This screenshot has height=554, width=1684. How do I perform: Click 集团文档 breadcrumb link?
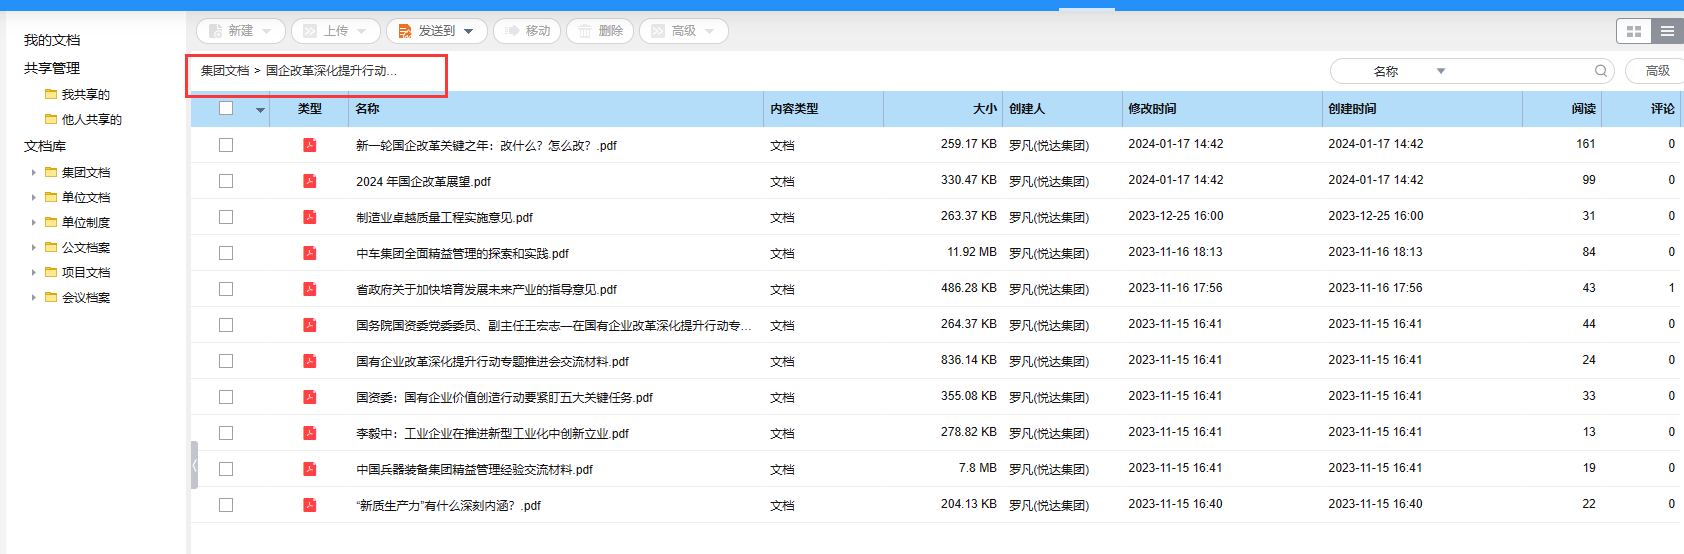tap(225, 71)
